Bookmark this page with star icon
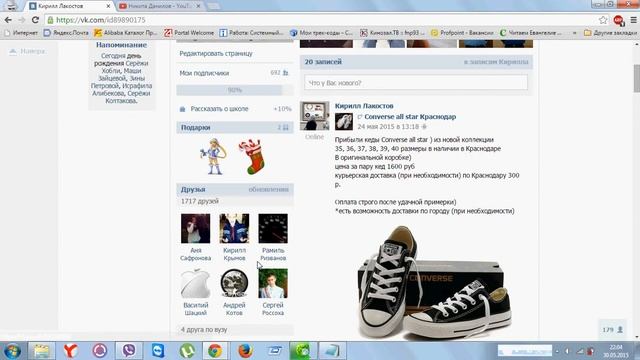Viewport: 640px width, 360px height. pyautogui.click(x=603, y=20)
